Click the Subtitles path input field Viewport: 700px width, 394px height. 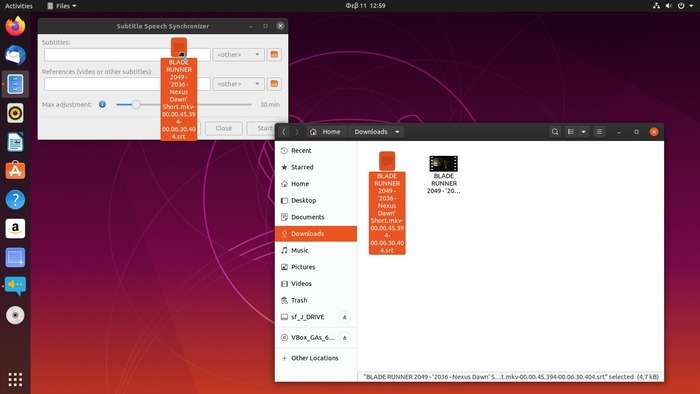coord(127,54)
